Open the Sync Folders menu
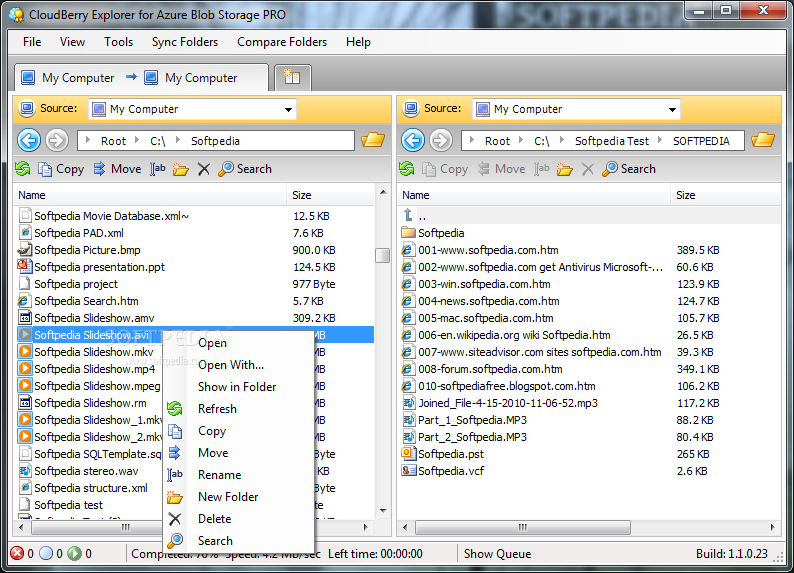Screen dimensions: 794x573 point(185,42)
